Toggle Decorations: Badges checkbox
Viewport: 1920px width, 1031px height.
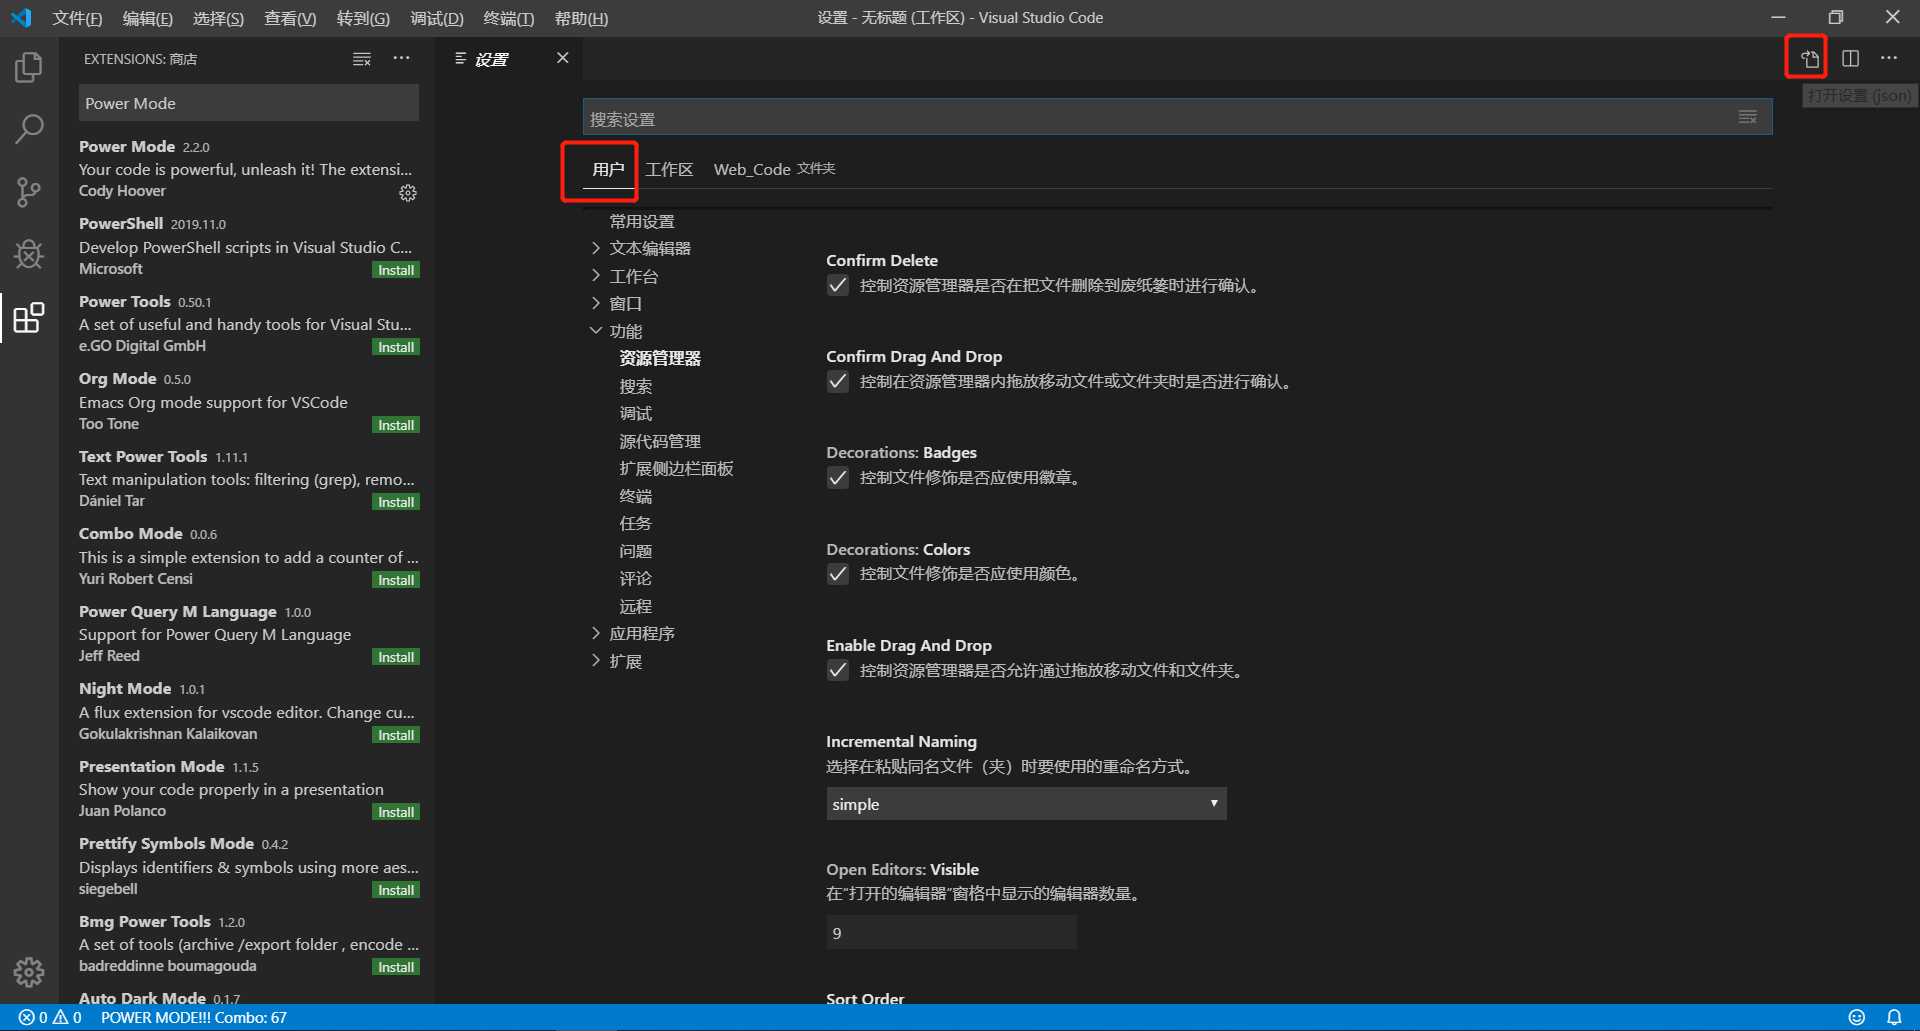point(838,478)
